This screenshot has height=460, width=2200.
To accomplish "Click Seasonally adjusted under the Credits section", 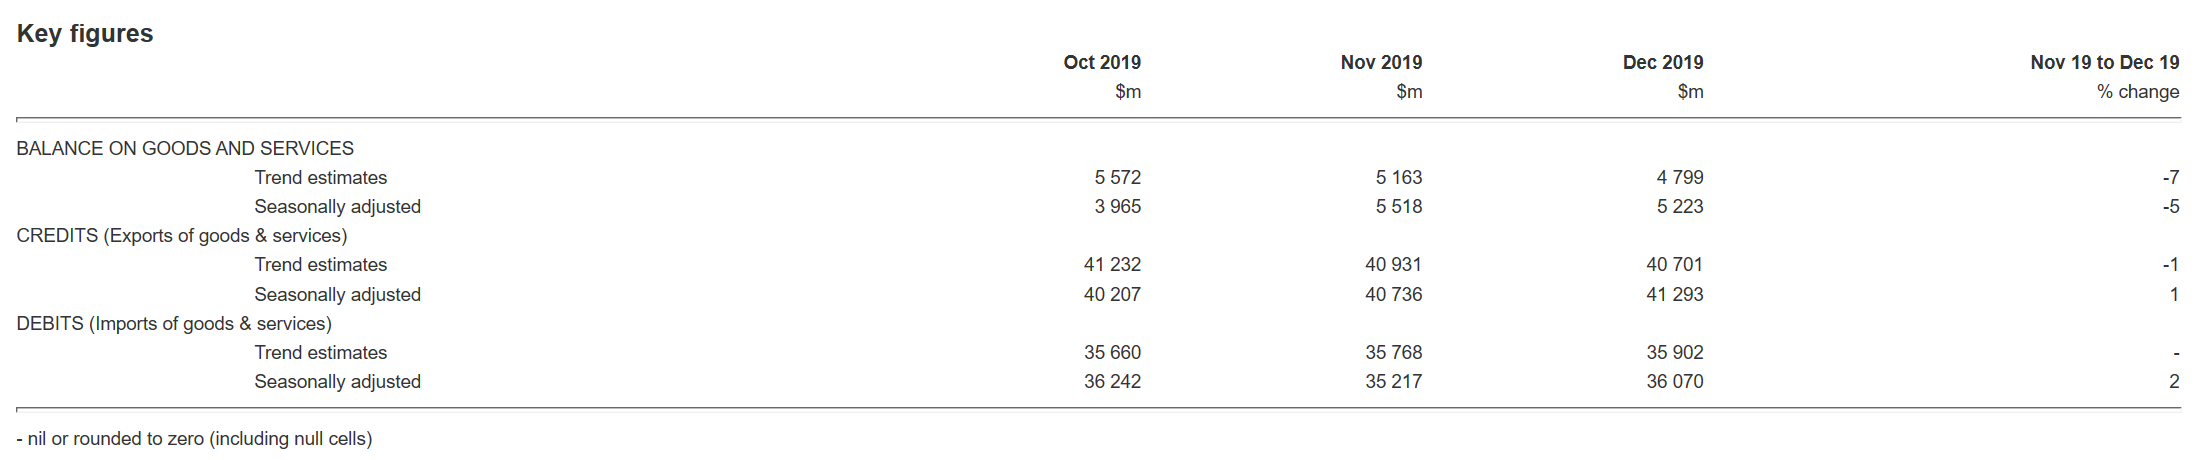I will click(337, 294).
